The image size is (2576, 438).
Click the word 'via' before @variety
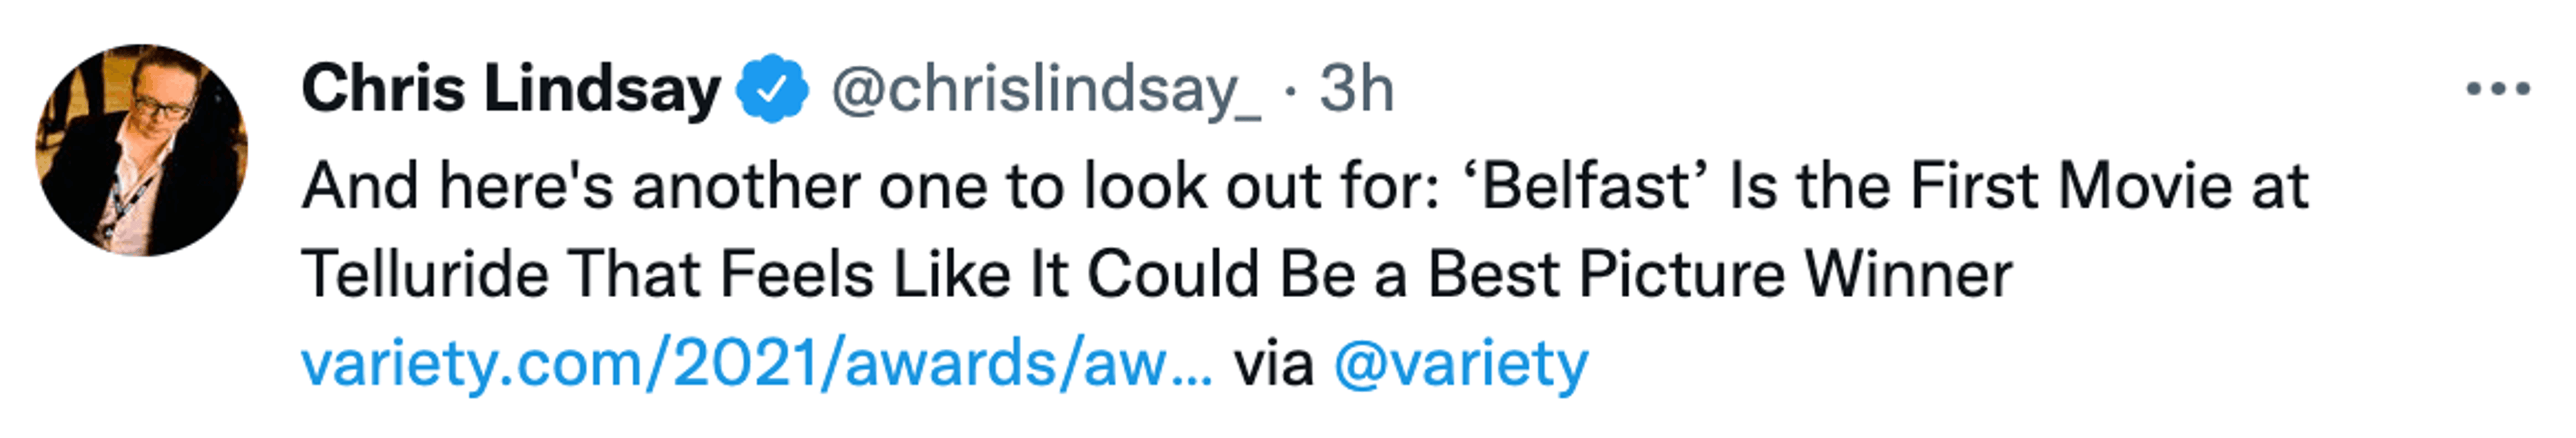1272,363
